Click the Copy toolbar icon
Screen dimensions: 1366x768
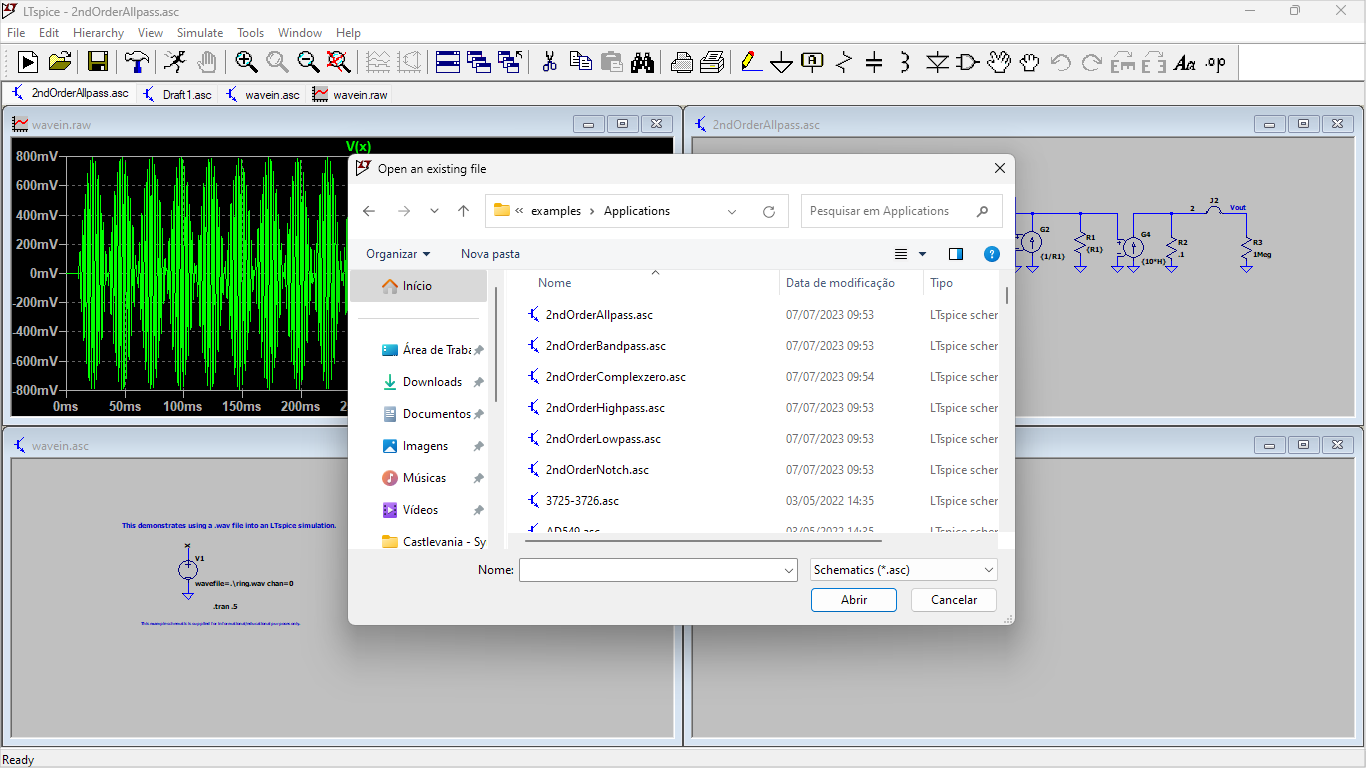coord(581,62)
